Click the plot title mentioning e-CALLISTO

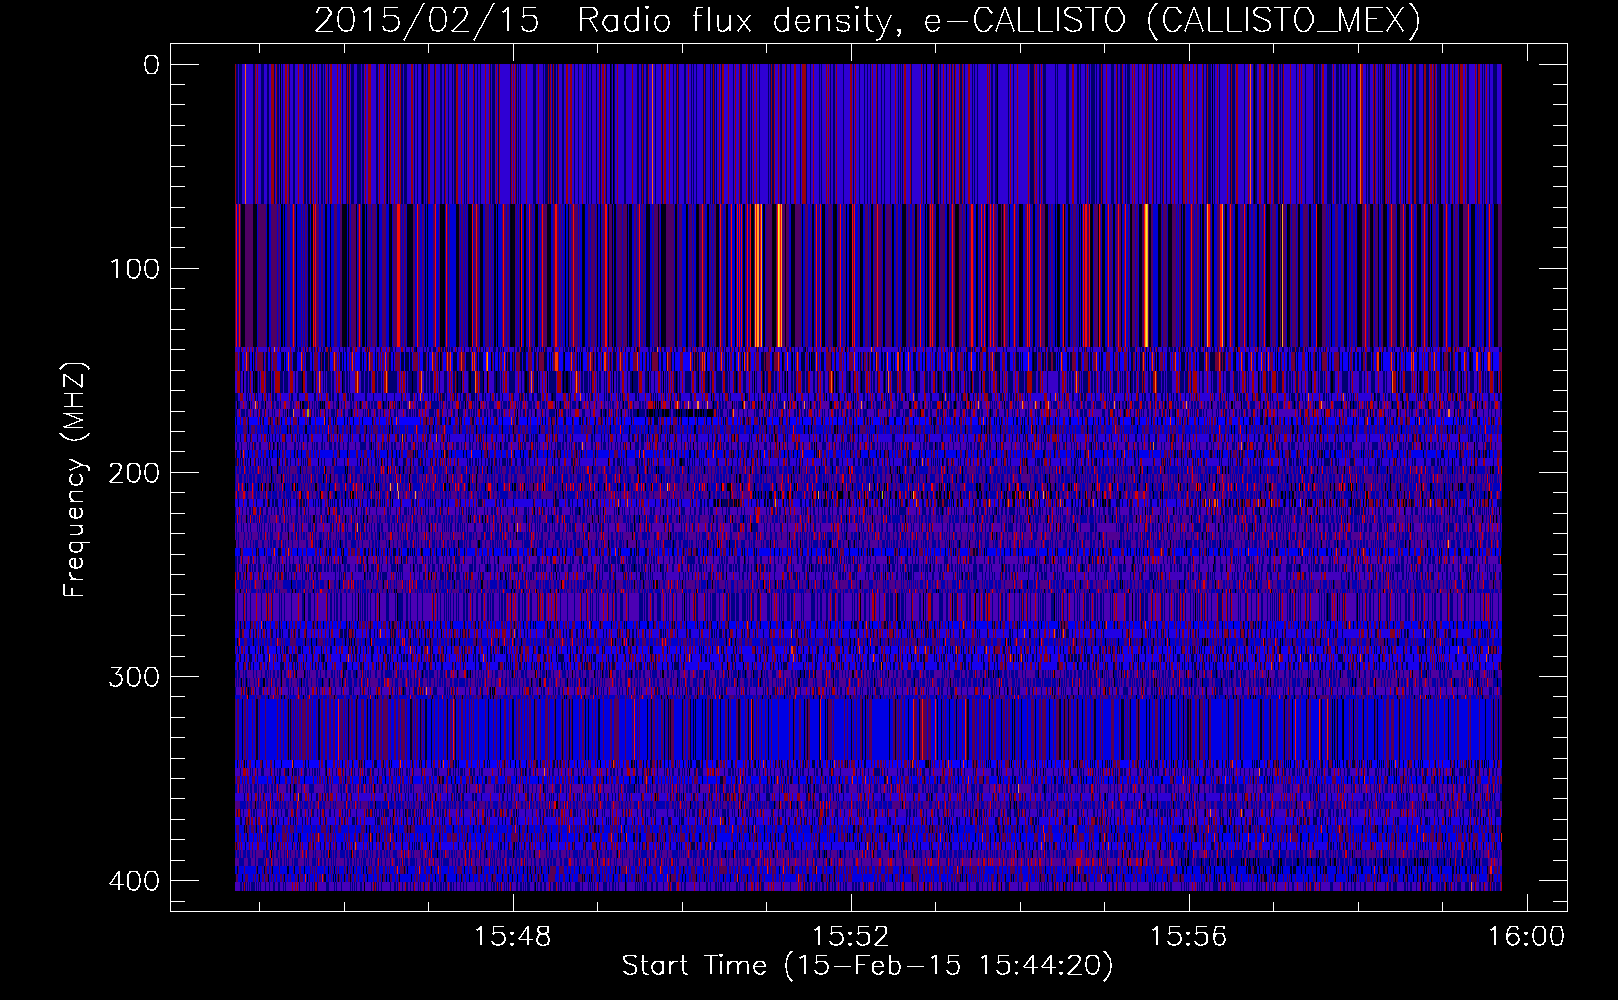pos(867,21)
